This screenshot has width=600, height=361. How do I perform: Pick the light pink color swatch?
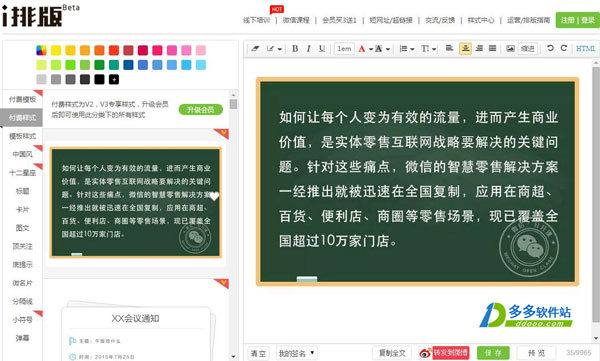[x=201, y=50]
